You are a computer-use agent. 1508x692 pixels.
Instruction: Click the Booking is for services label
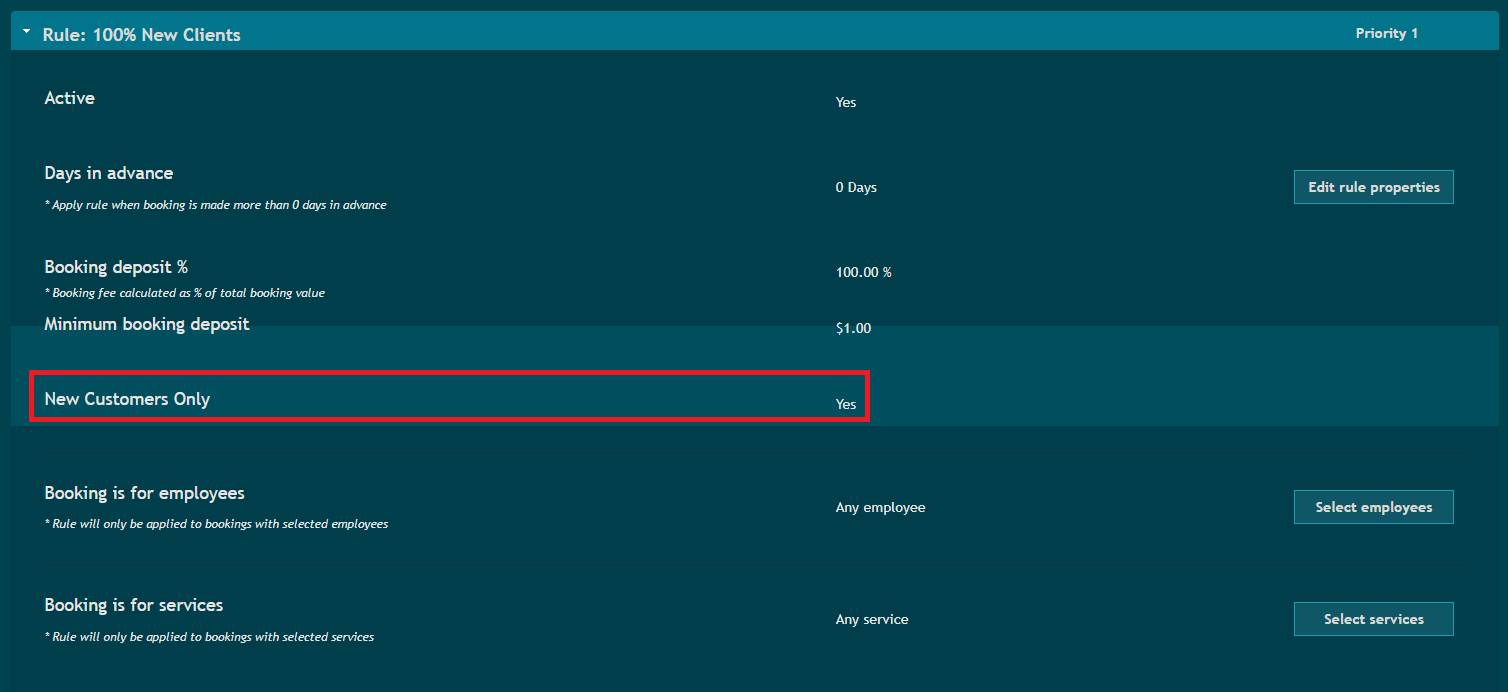[134, 605]
